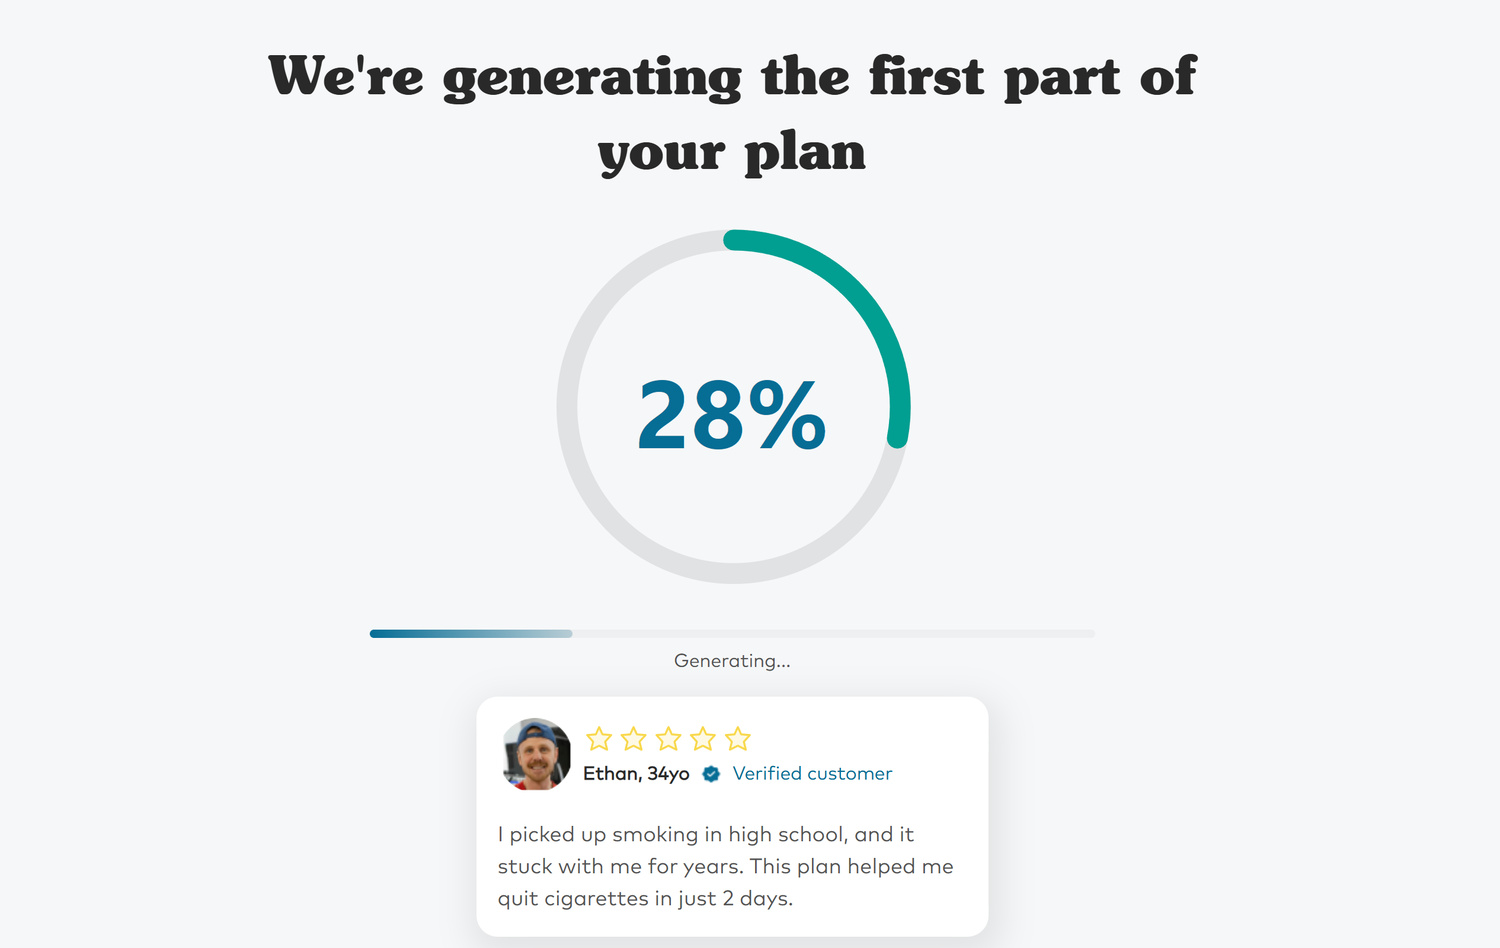Choose the fourth rating star
Viewport: 1500px width, 948px height.
coord(703,739)
